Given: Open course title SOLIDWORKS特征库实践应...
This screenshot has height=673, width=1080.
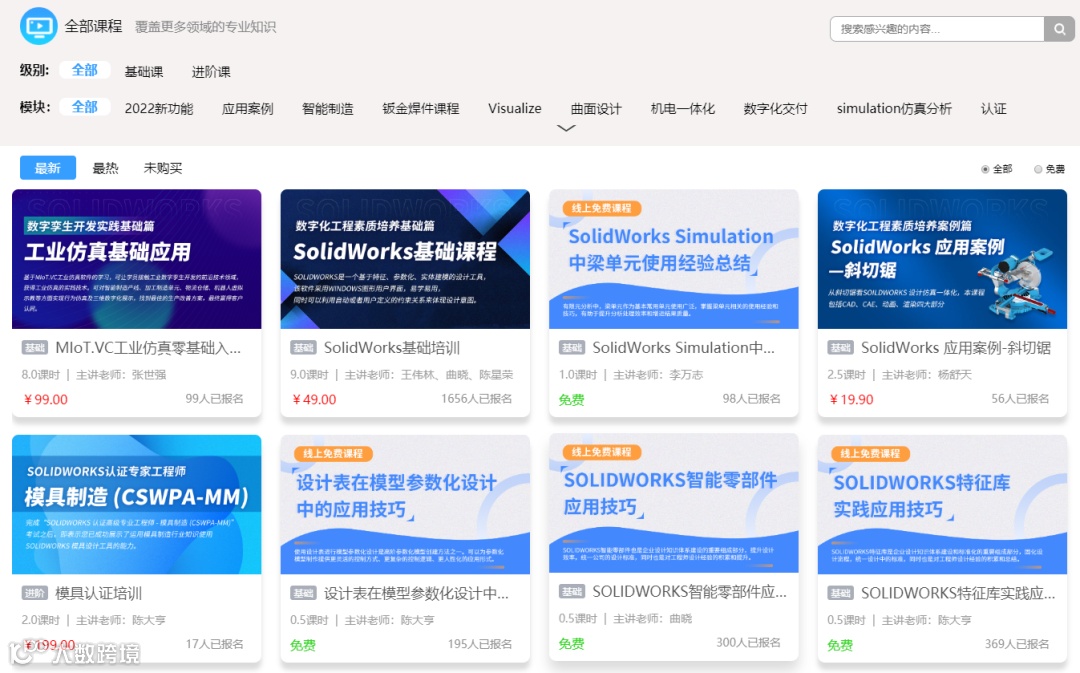Looking at the screenshot, I should click(958, 593).
